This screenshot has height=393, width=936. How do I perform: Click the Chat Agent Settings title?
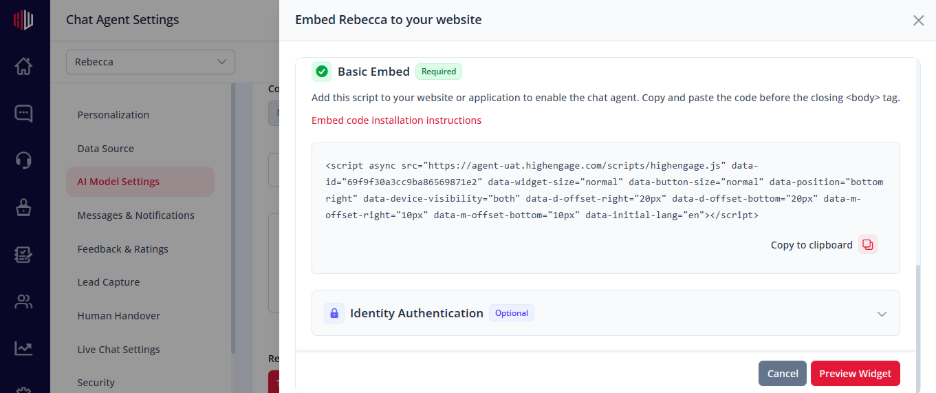[122, 20]
